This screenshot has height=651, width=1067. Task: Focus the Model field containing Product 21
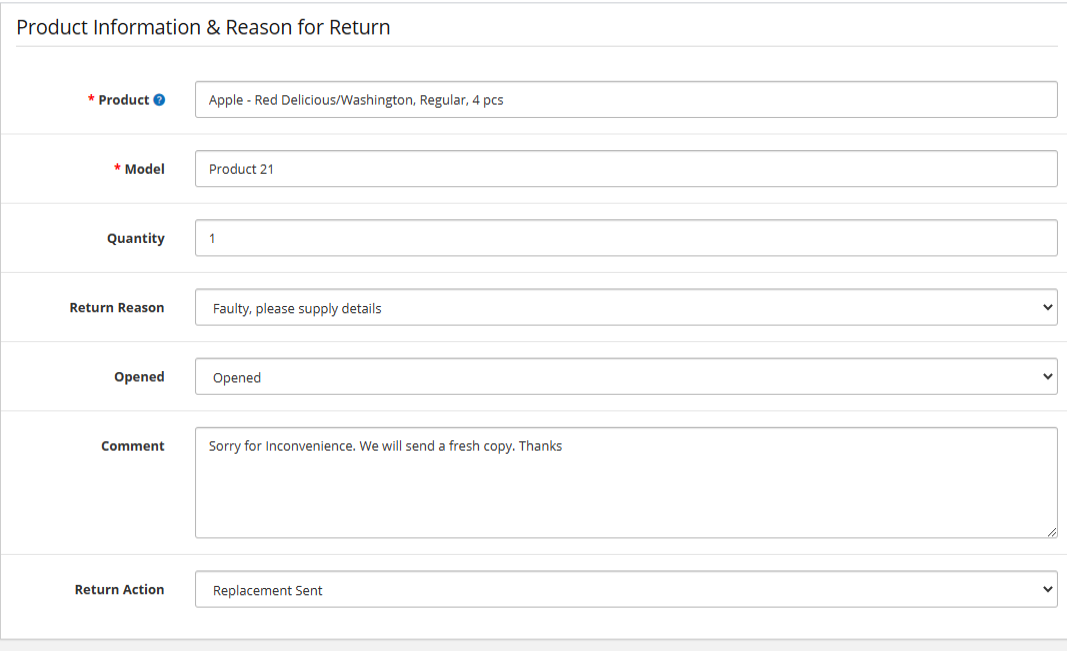[625, 169]
